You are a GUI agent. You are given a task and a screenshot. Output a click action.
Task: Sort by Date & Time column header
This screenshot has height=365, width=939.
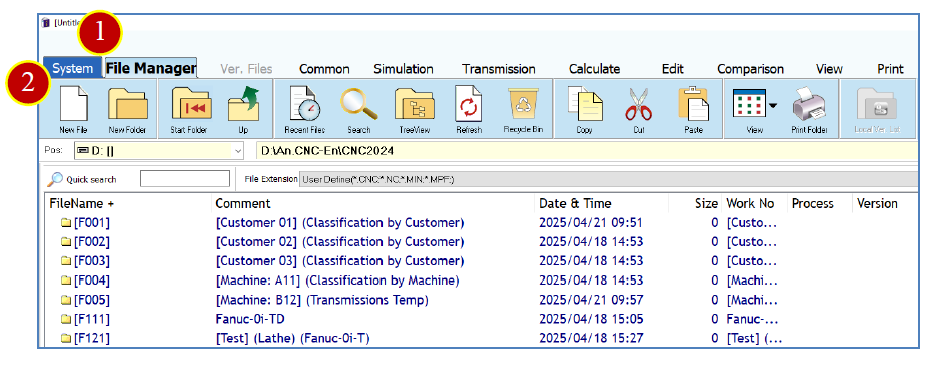pos(601,203)
